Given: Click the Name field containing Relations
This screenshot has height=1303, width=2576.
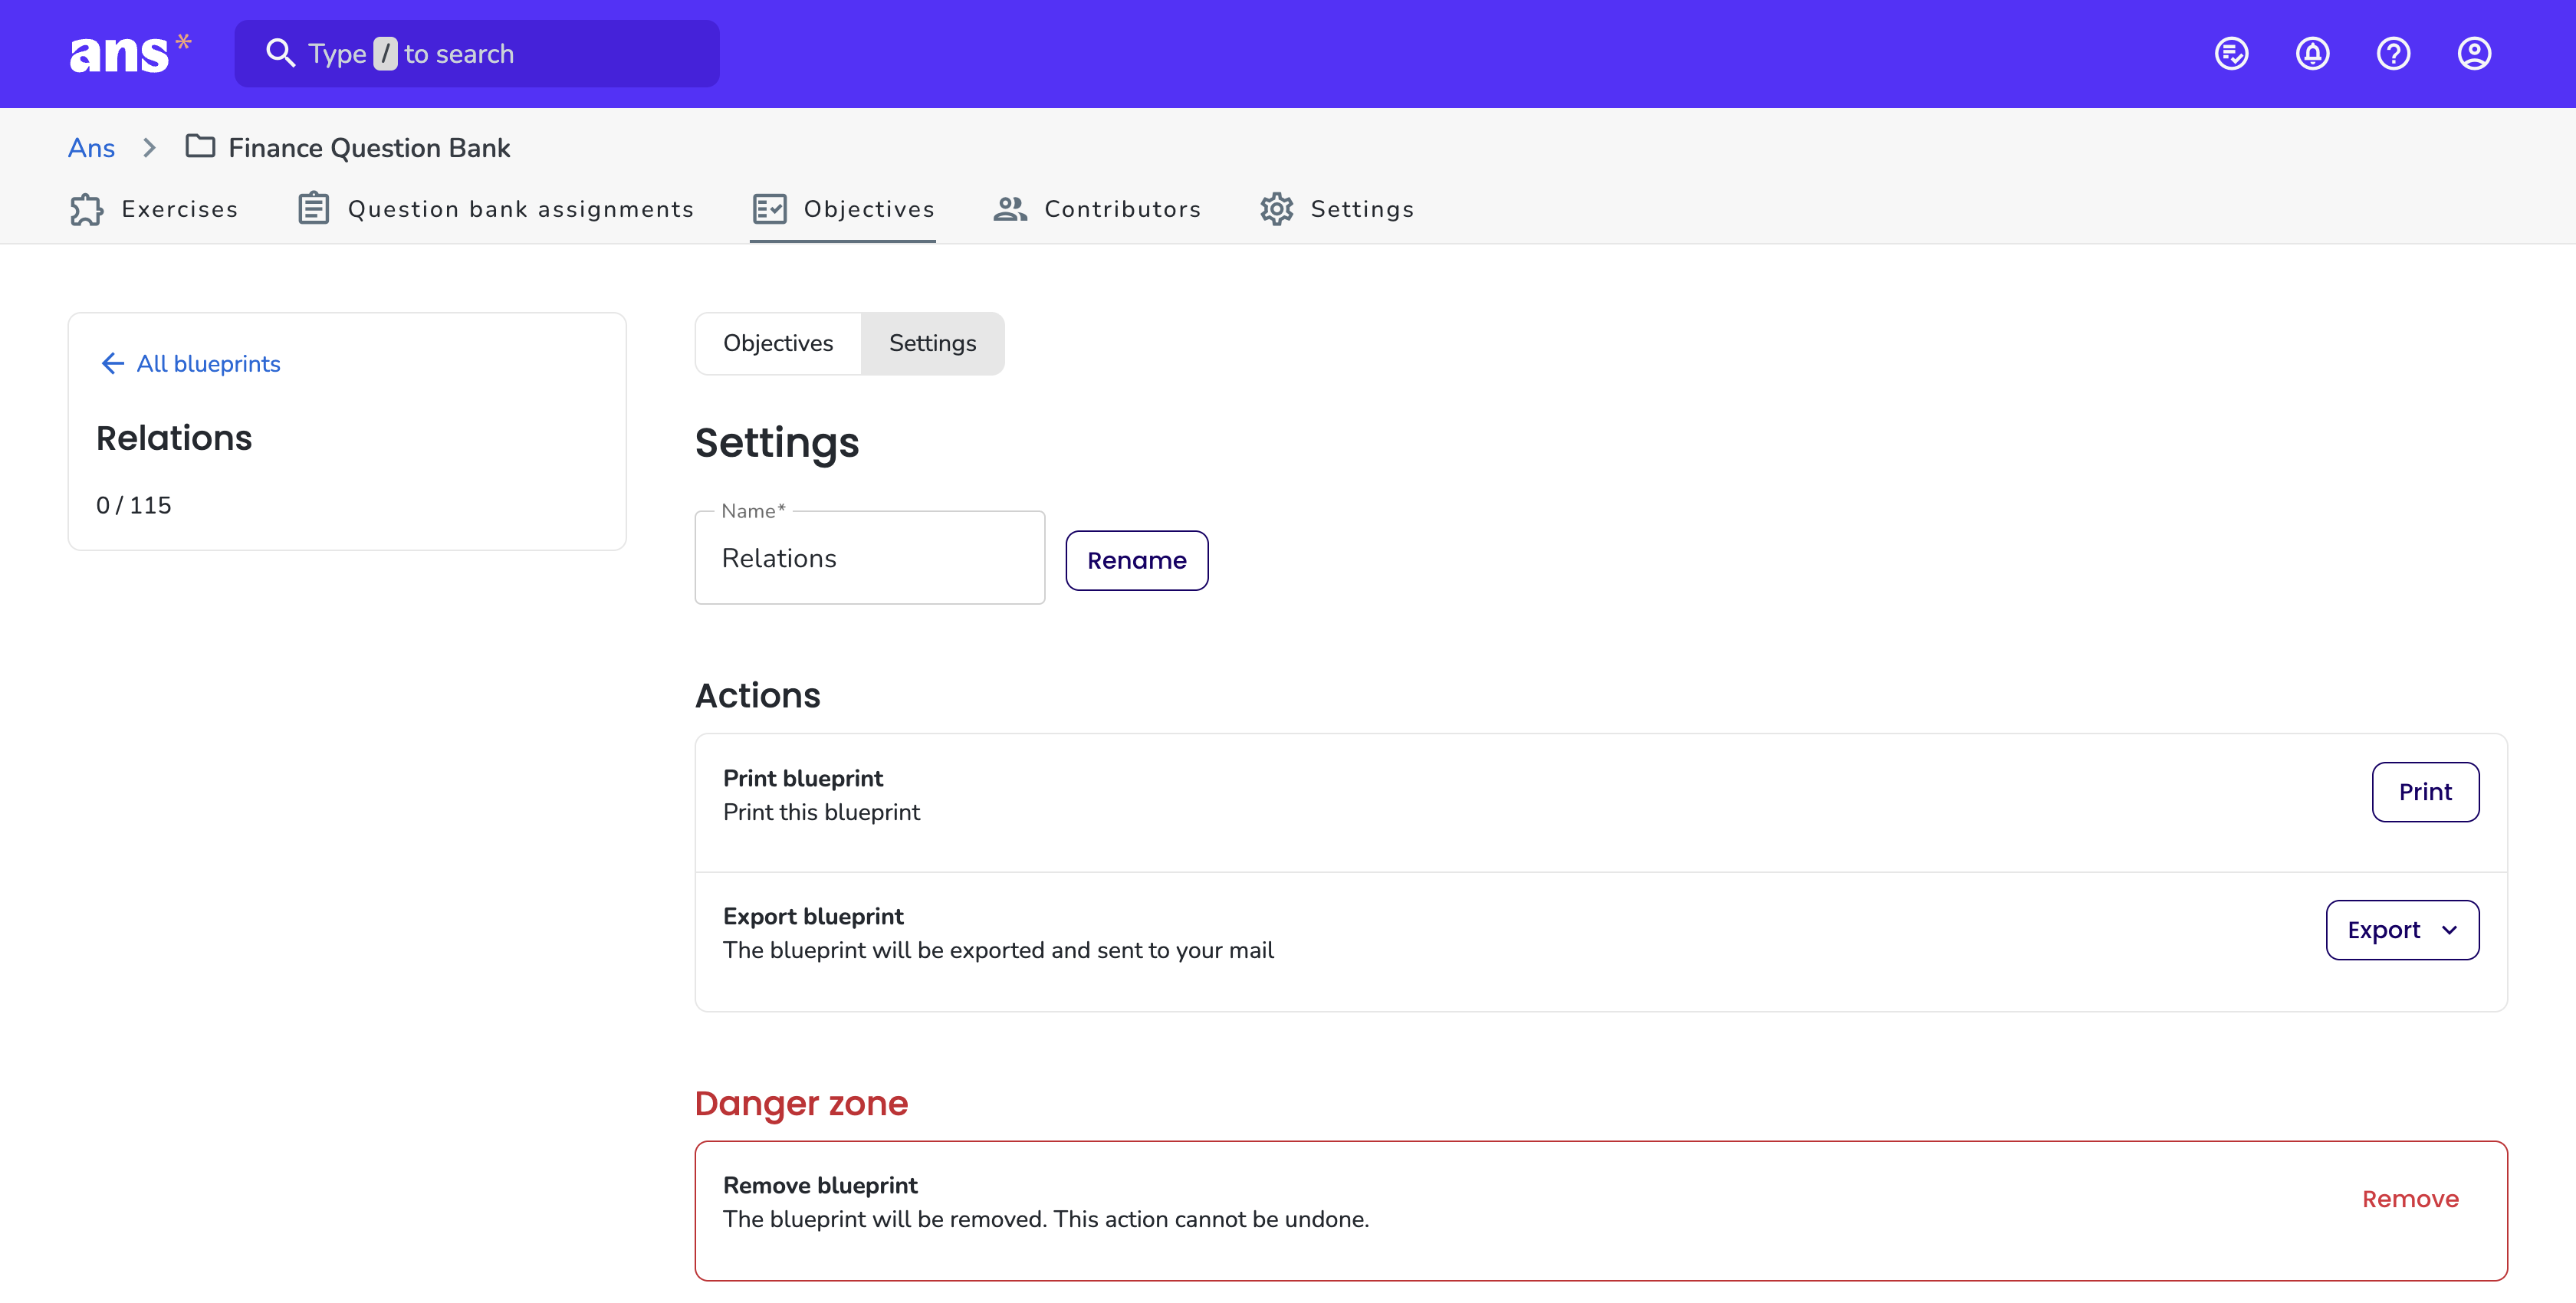Looking at the screenshot, I should pos(869,558).
